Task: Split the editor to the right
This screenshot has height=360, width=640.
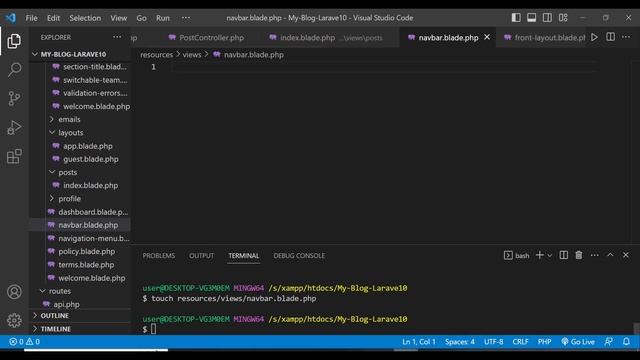Action: (x=610, y=37)
